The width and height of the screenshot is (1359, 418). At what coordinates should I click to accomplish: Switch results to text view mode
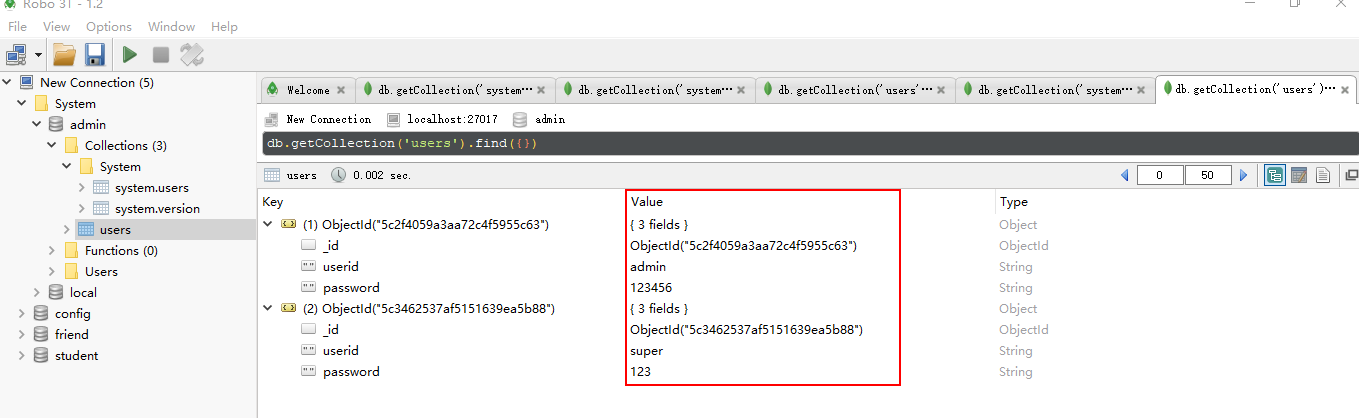(x=1323, y=175)
